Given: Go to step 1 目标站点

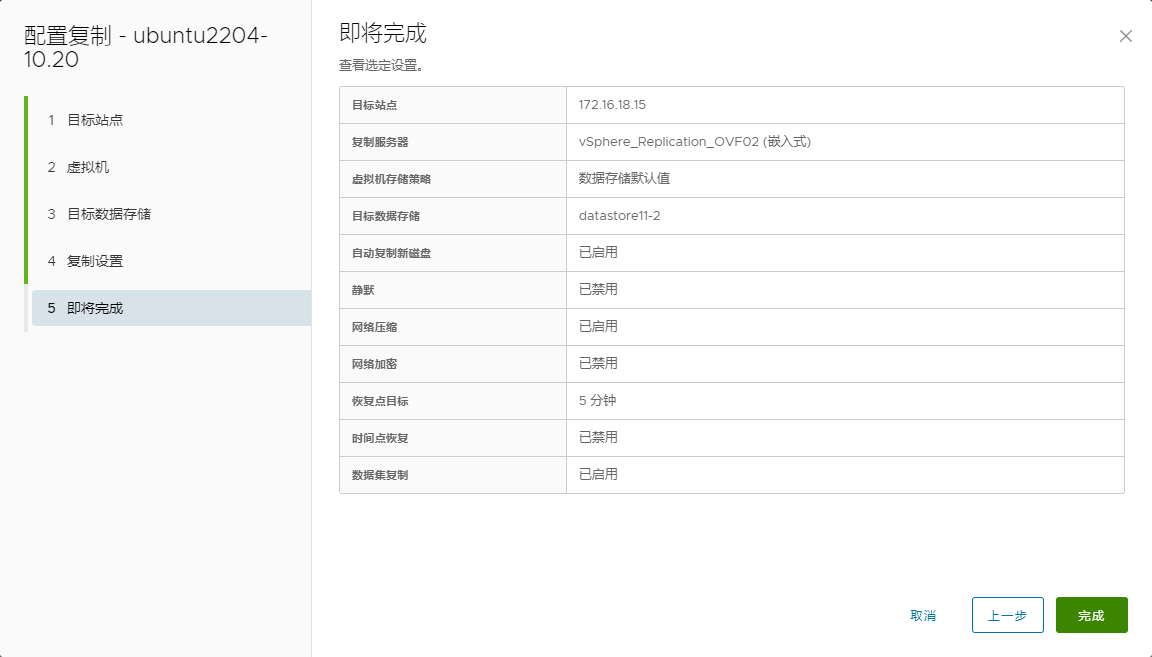Looking at the screenshot, I should click(x=95, y=120).
